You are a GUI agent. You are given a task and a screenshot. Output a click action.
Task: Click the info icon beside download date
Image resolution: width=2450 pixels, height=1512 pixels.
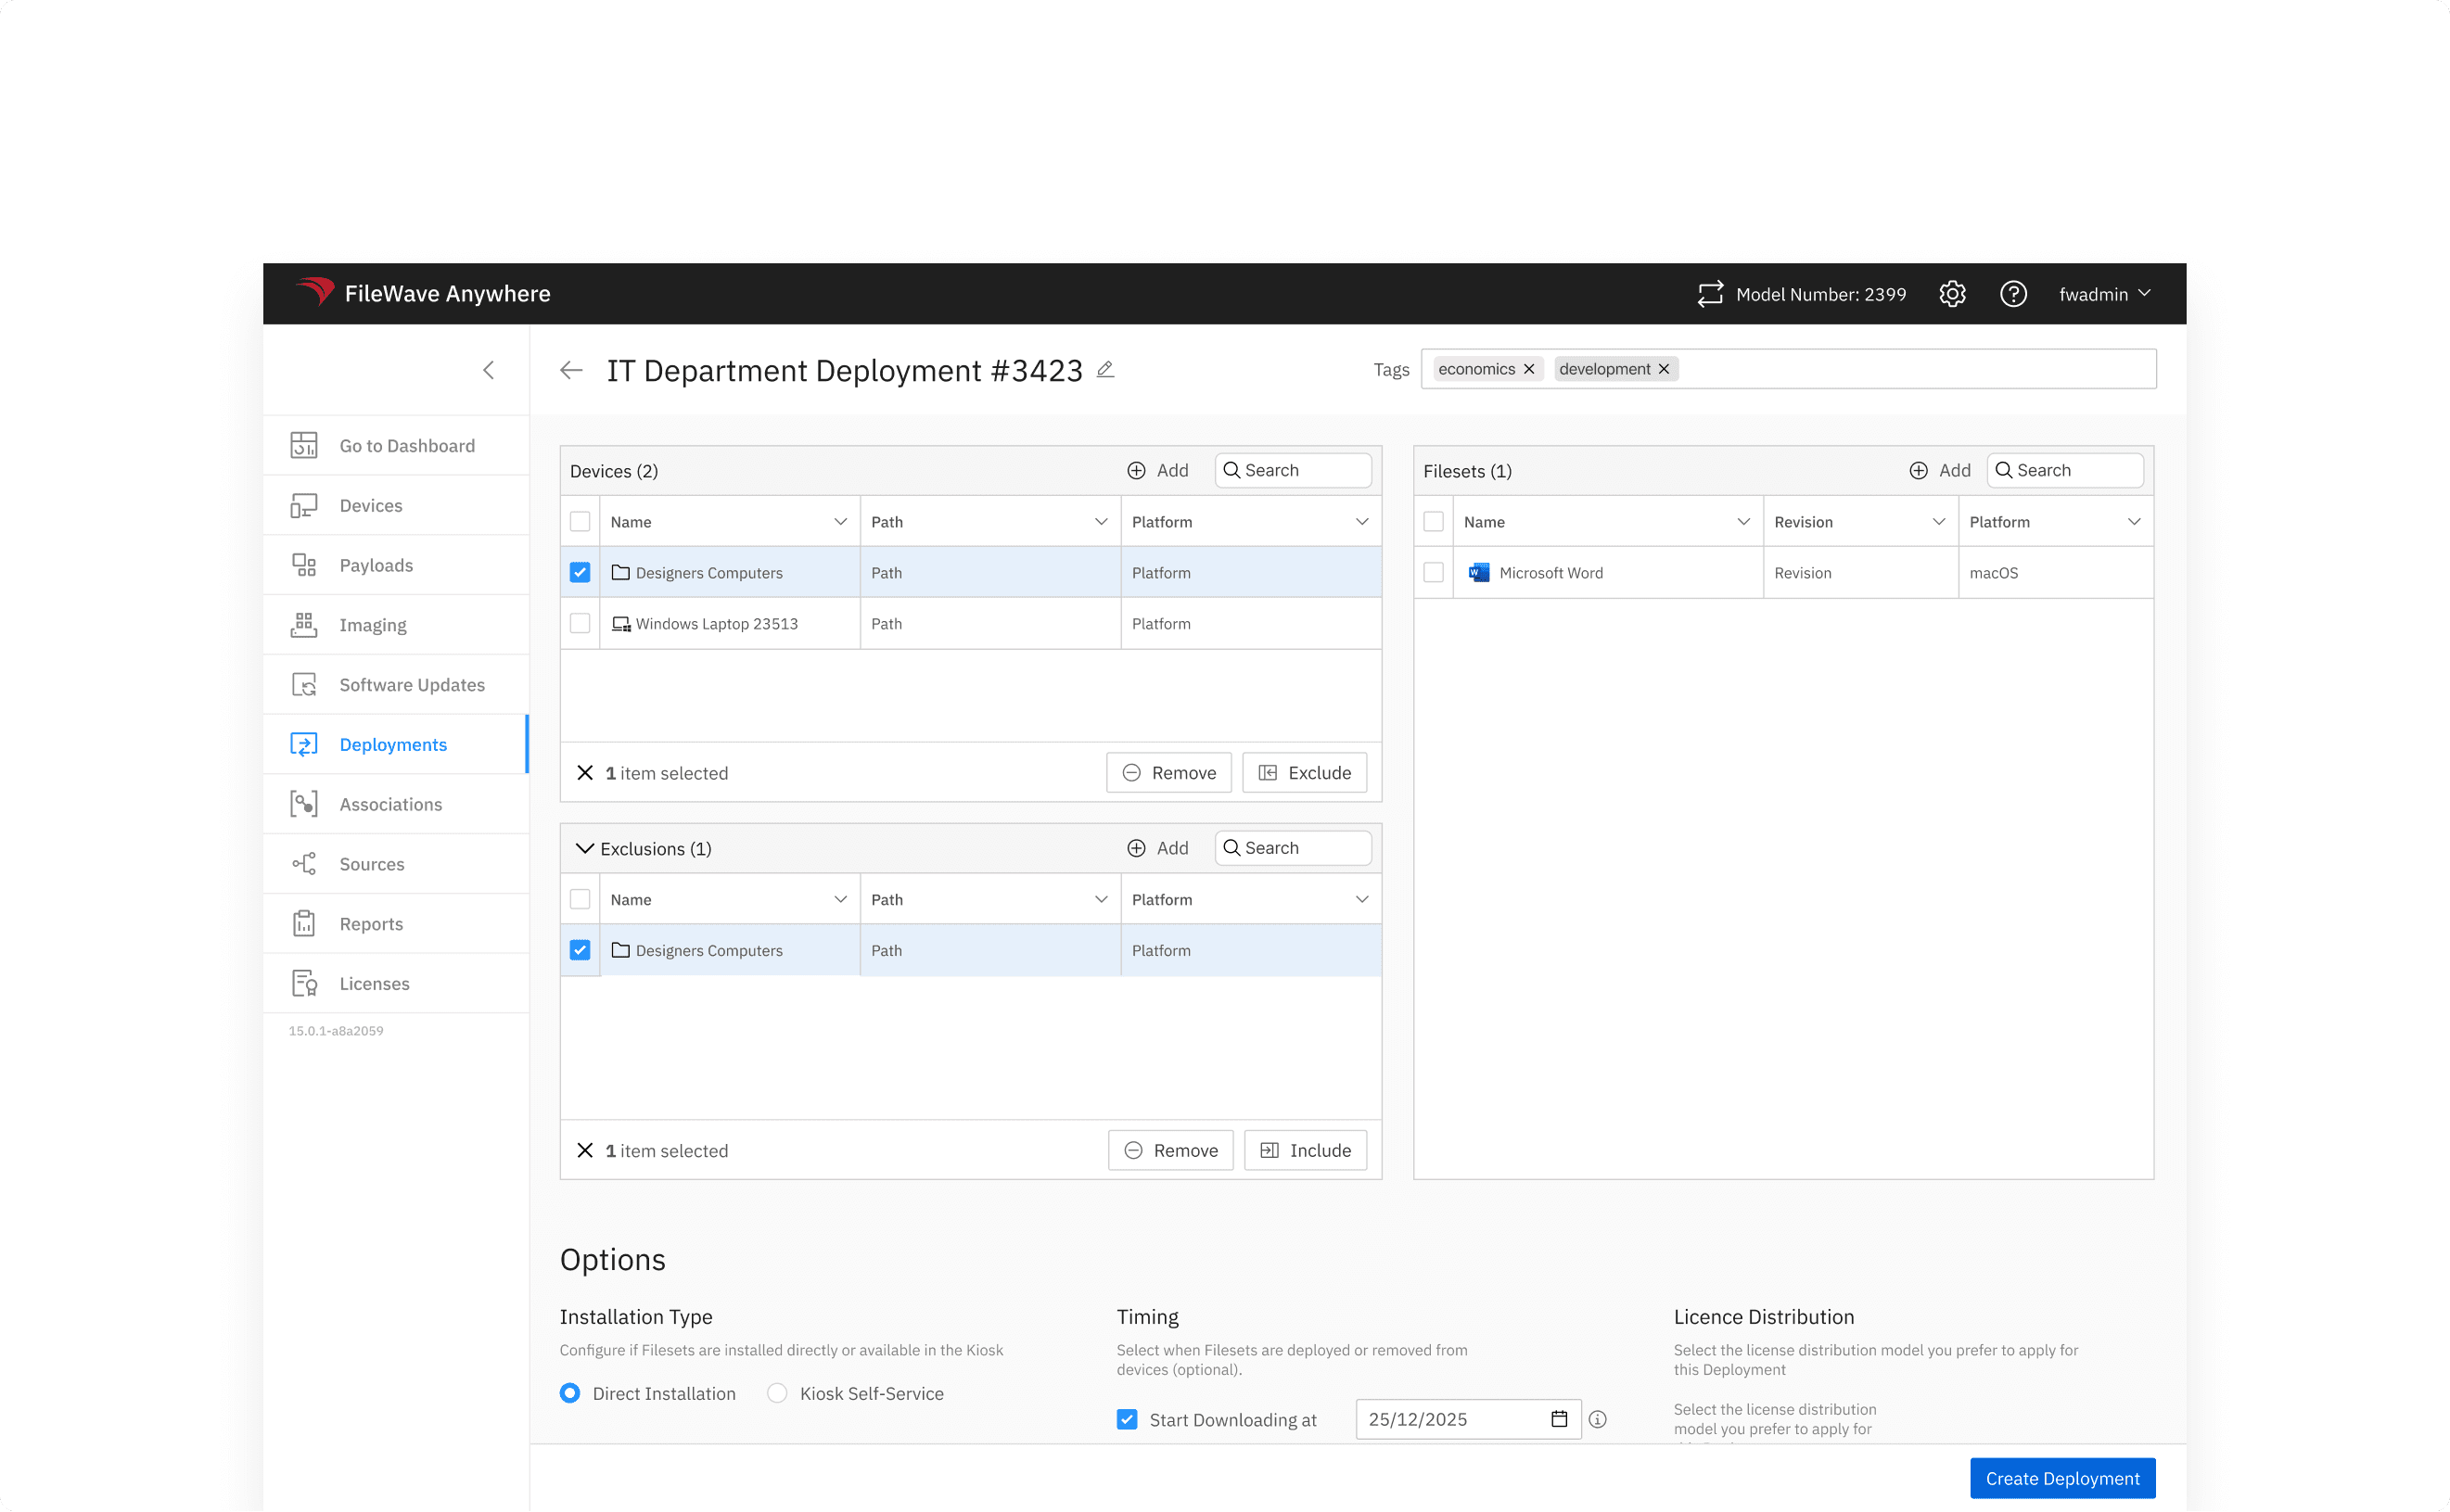point(1598,1419)
